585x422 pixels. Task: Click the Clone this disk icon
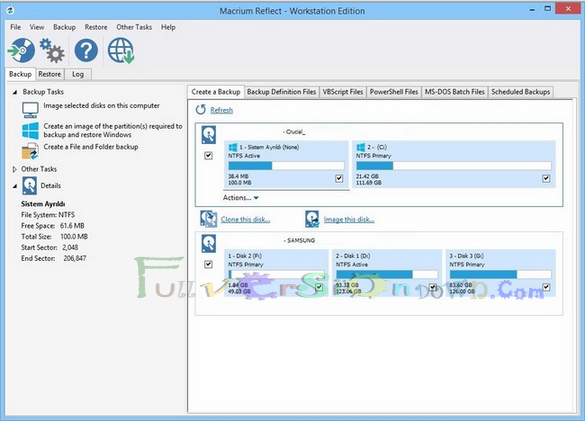(x=208, y=219)
